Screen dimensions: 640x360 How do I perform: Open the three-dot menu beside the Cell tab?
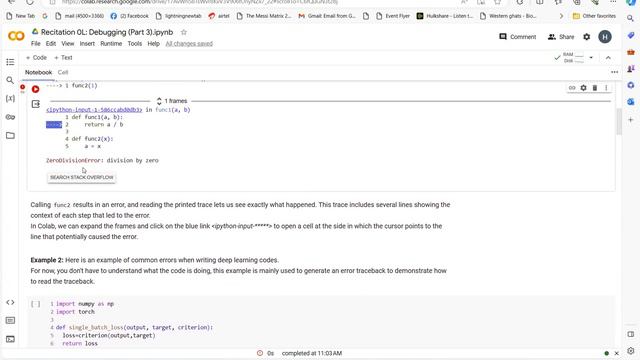614,72
